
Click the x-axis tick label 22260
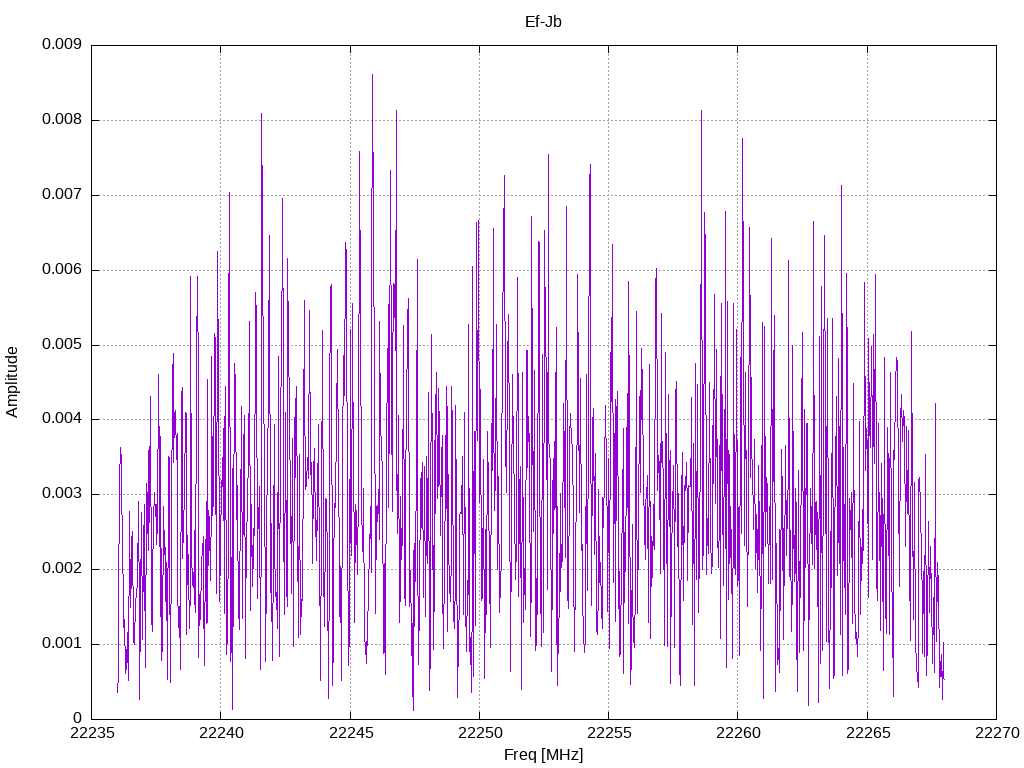click(739, 733)
